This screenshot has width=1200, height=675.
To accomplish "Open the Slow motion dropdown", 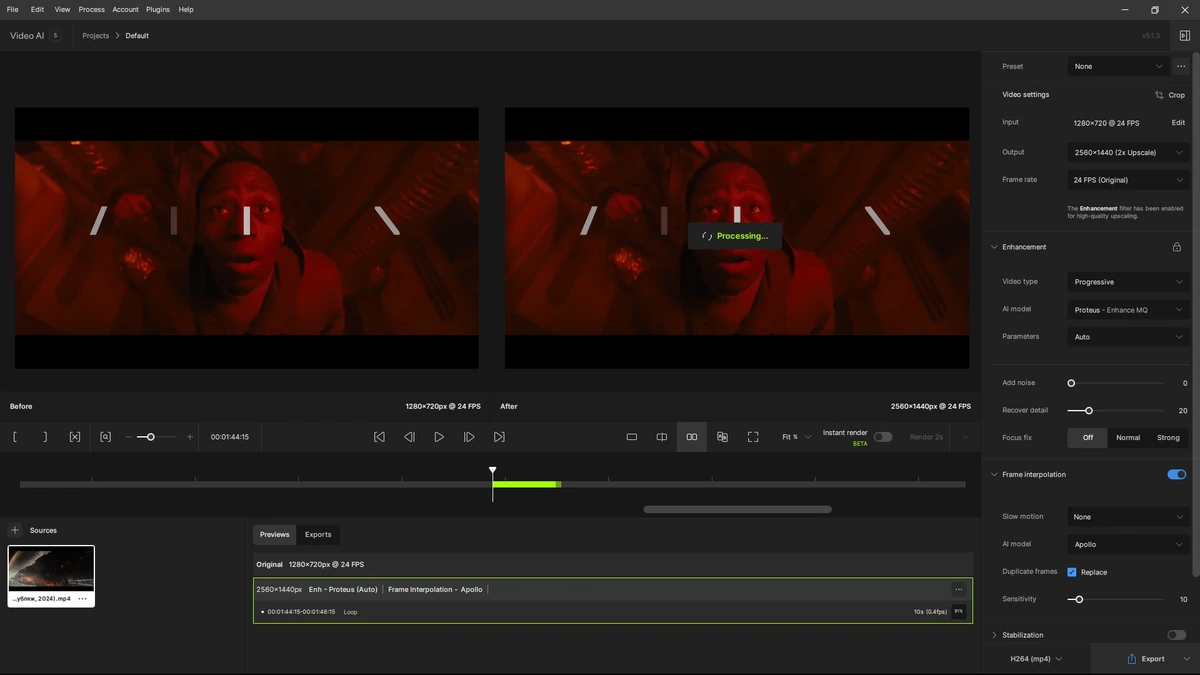I will 1128,517.
